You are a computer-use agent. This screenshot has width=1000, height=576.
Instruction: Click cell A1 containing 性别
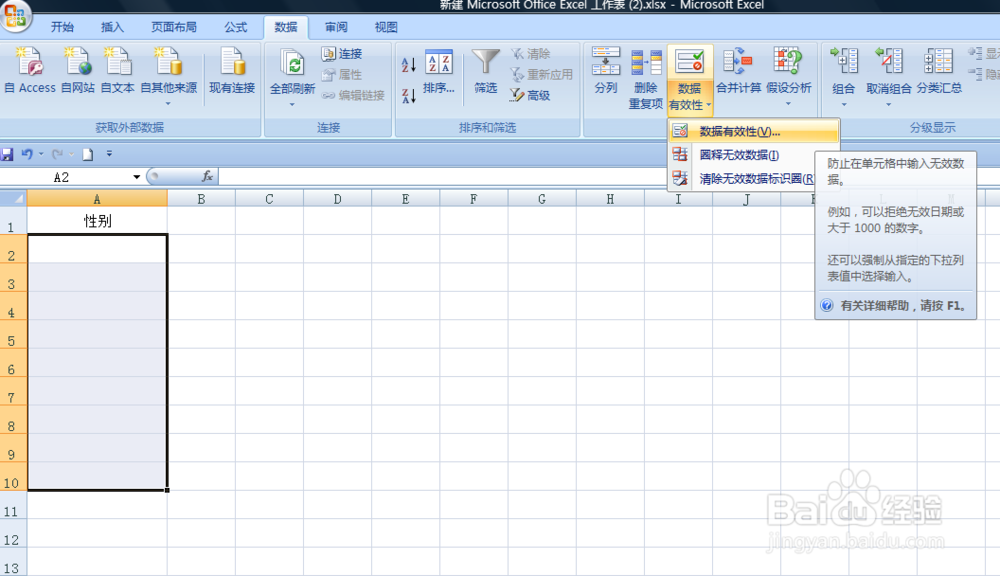point(97,221)
